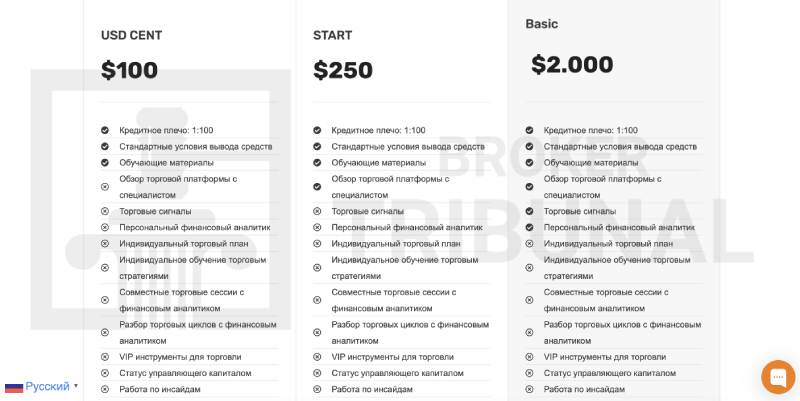
Task: Click cross icon beside Статус управляющего капиталом in USD CENT
Action: click(105, 373)
